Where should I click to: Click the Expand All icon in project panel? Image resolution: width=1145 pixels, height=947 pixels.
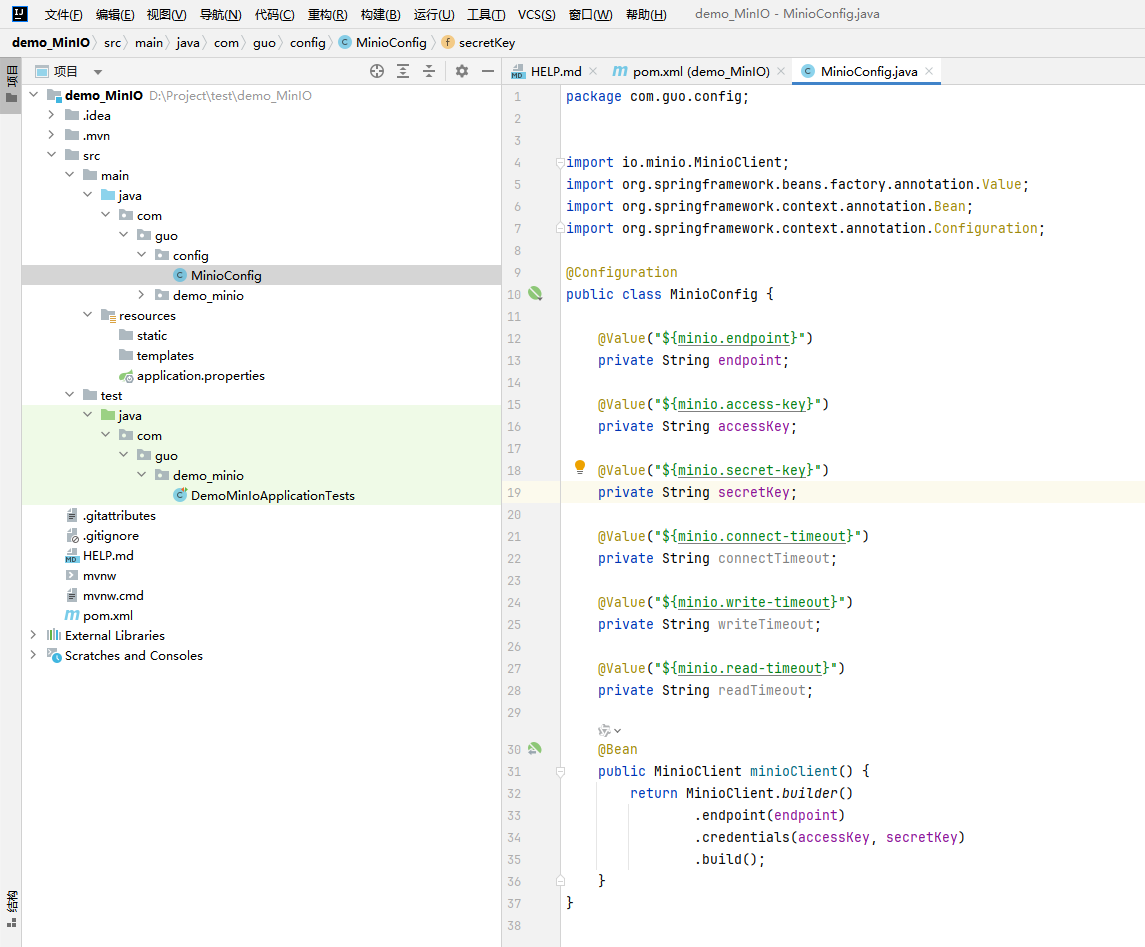403,71
